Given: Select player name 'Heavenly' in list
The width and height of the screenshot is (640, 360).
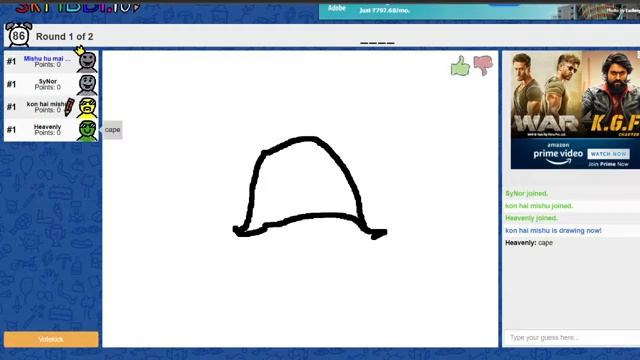Looking at the screenshot, I should 47,127.
